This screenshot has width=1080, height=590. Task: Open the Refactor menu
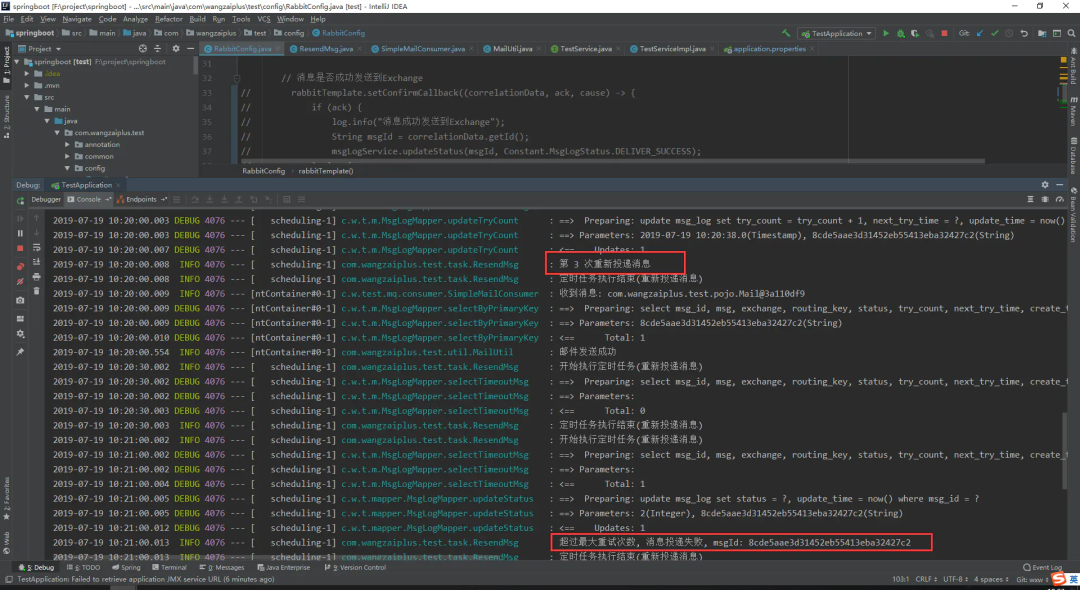pos(168,19)
